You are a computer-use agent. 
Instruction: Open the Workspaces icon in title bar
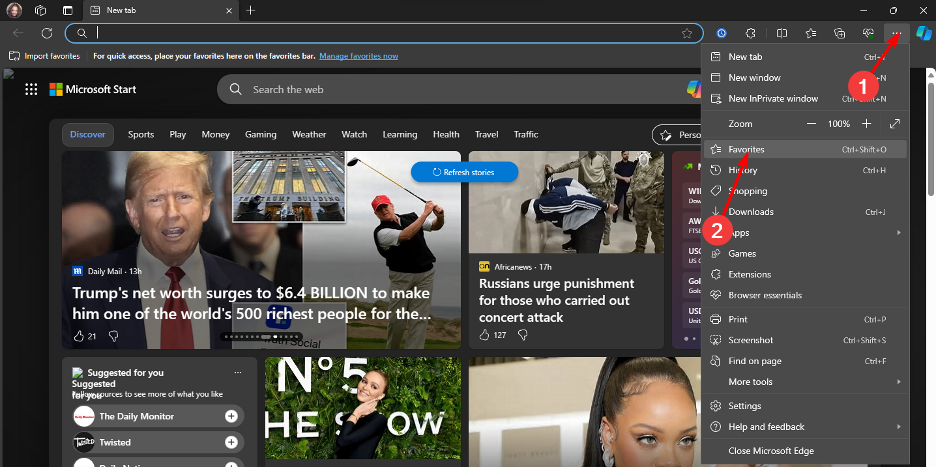(x=41, y=11)
